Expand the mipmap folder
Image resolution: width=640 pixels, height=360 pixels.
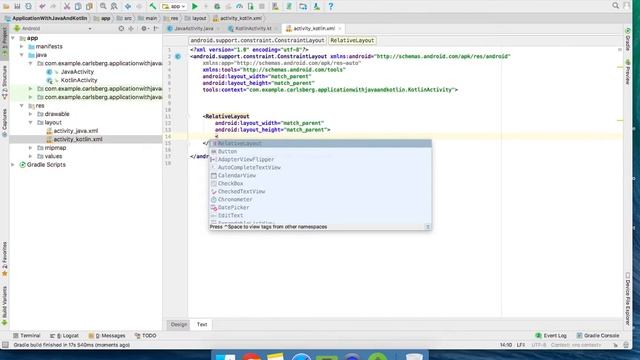(x=30, y=148)
